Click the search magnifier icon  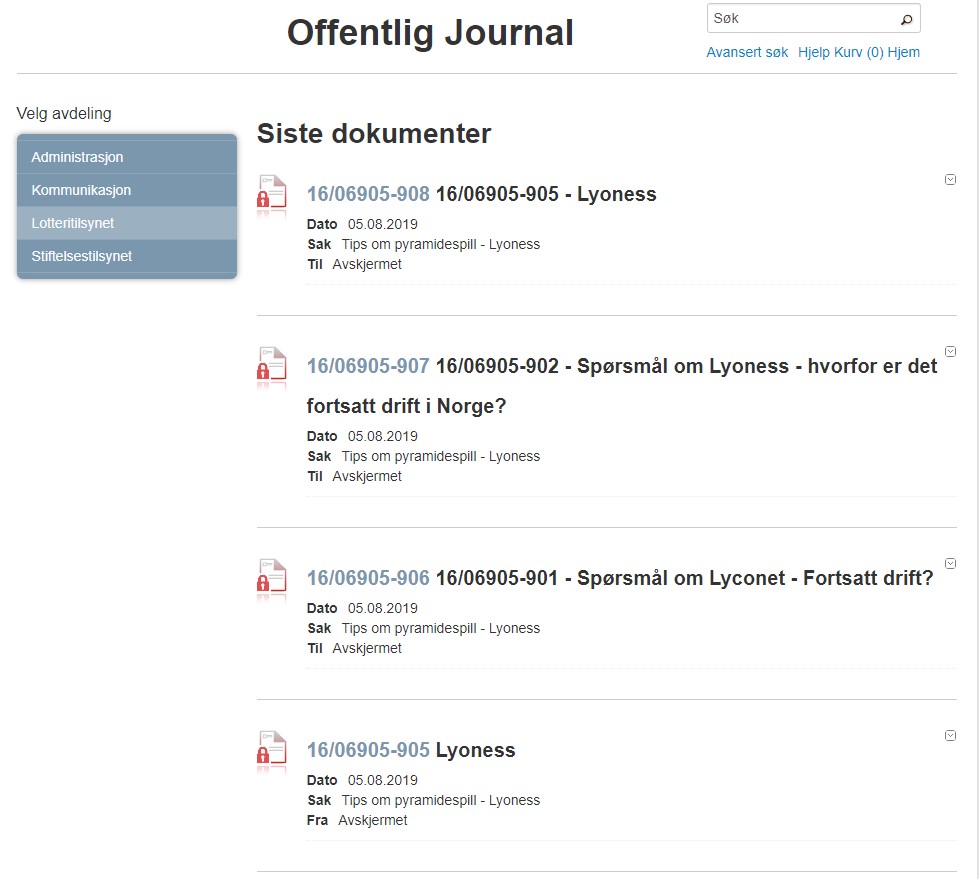(x=907, y=19)
